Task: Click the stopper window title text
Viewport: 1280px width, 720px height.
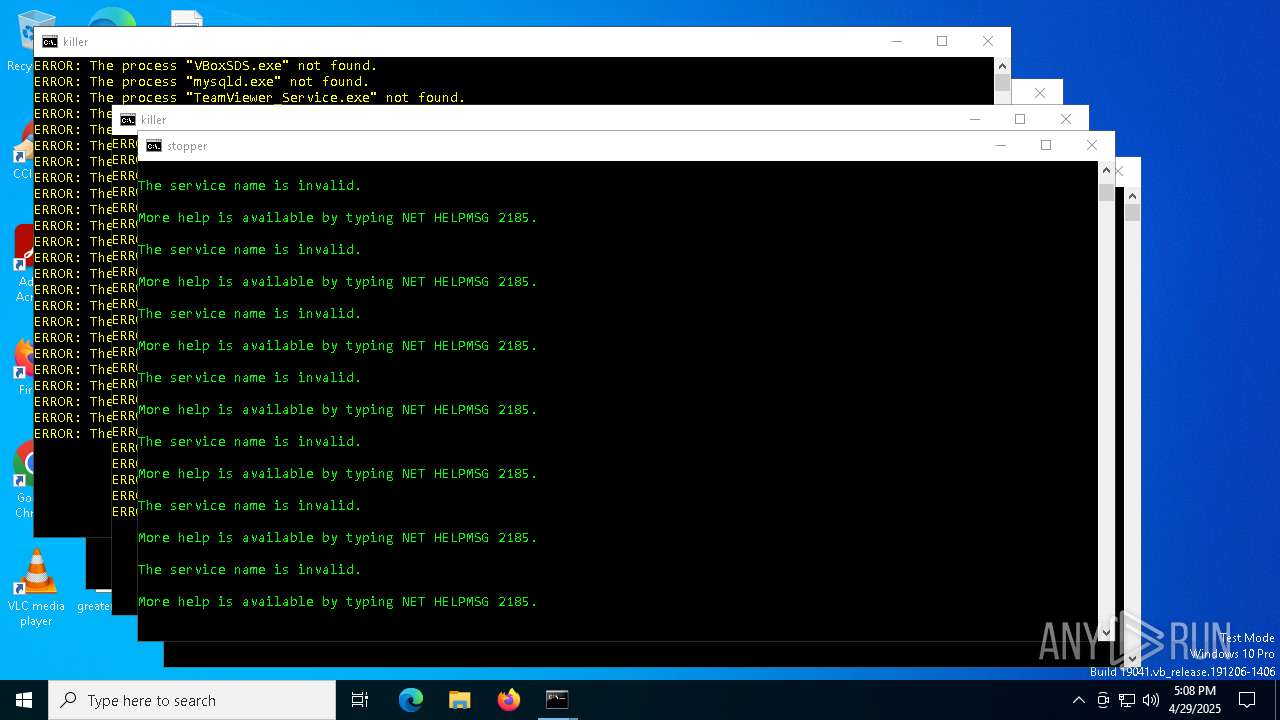Action: click(x=187, y=146)
